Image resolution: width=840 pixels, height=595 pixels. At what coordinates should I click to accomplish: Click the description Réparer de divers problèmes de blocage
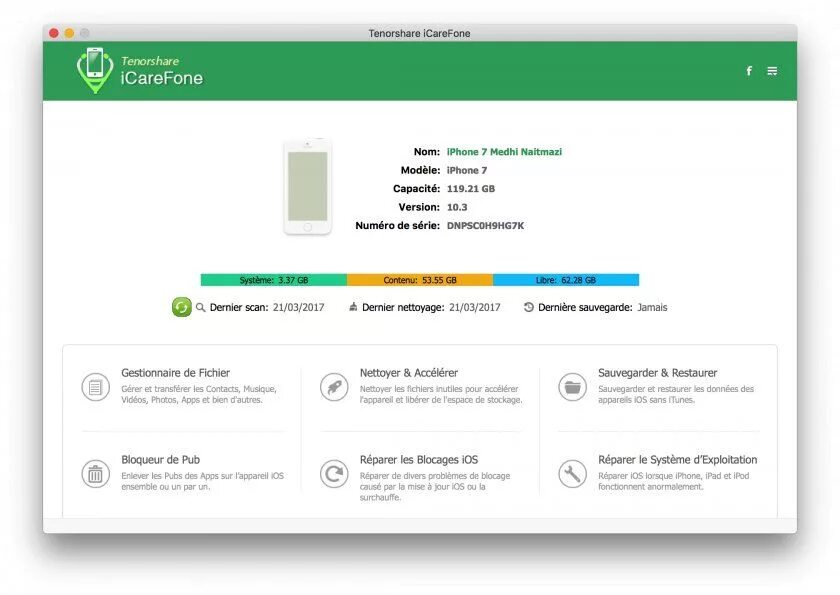click(435, 486)
